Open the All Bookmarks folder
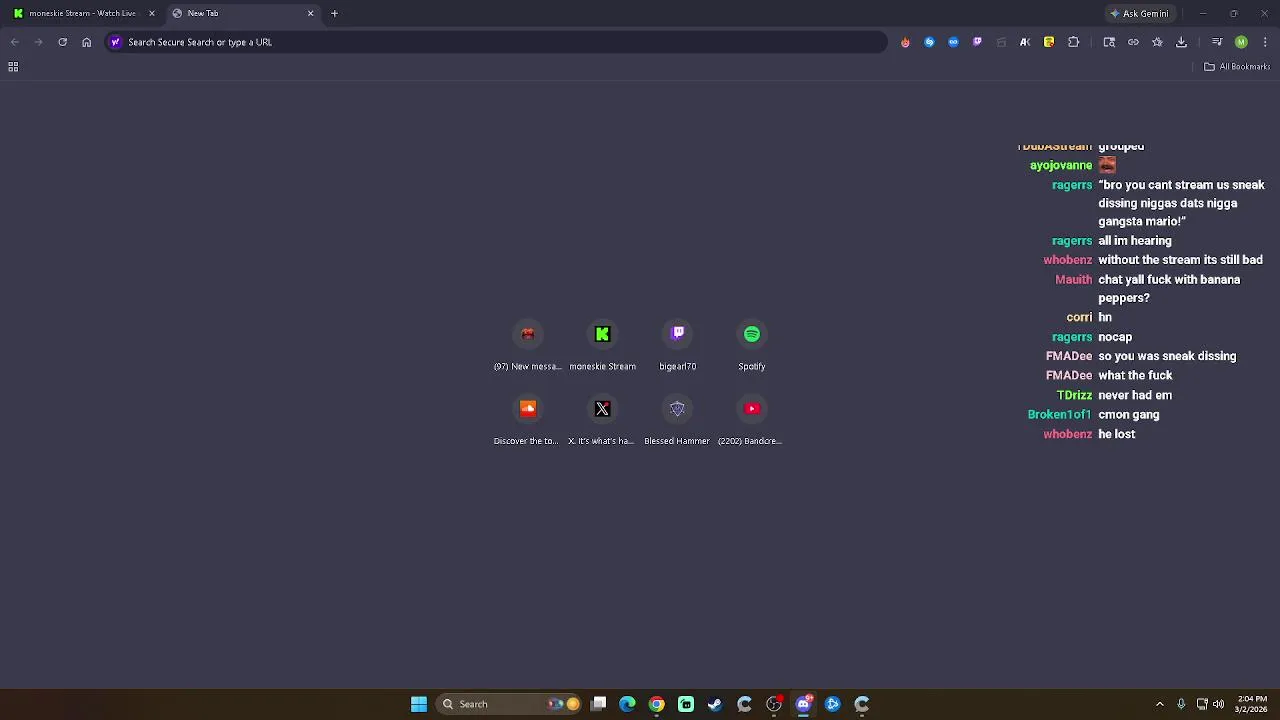This screenshot has height=720, width=1280. [x=1237, y=67]
